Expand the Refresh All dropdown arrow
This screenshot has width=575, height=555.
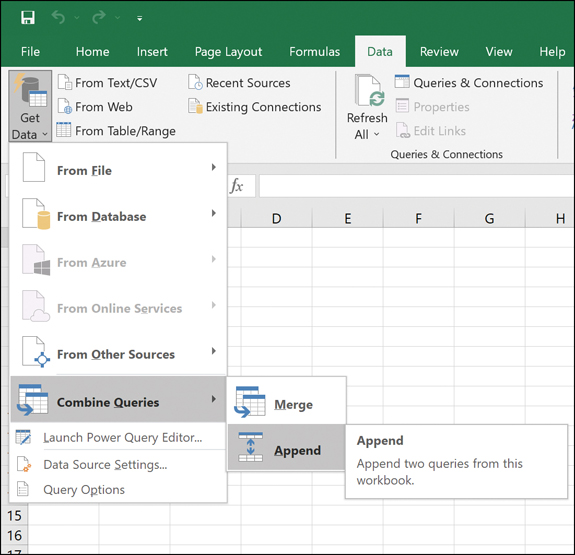377,135
